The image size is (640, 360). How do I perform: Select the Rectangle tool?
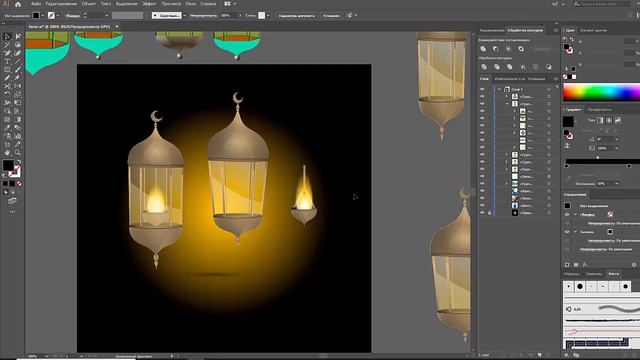(x=7, y=69)
